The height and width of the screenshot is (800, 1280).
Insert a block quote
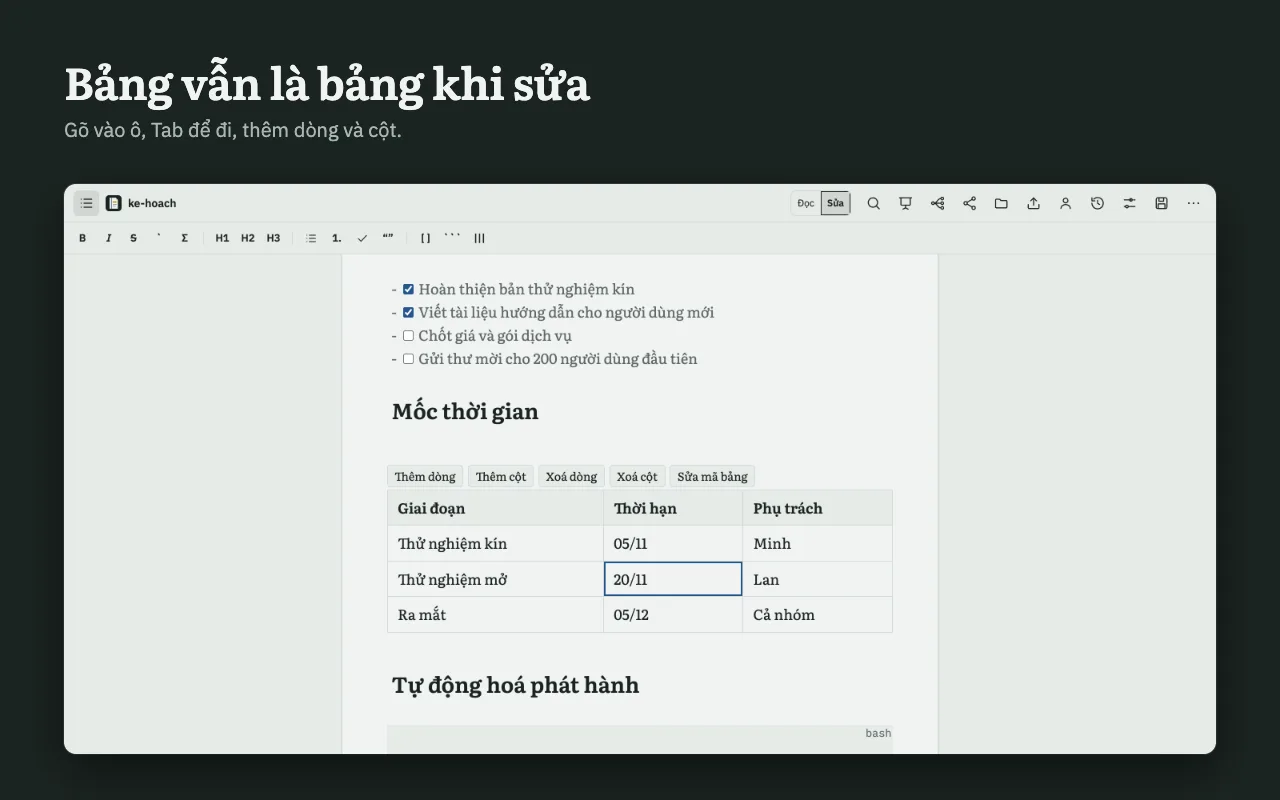click(388, 238)
